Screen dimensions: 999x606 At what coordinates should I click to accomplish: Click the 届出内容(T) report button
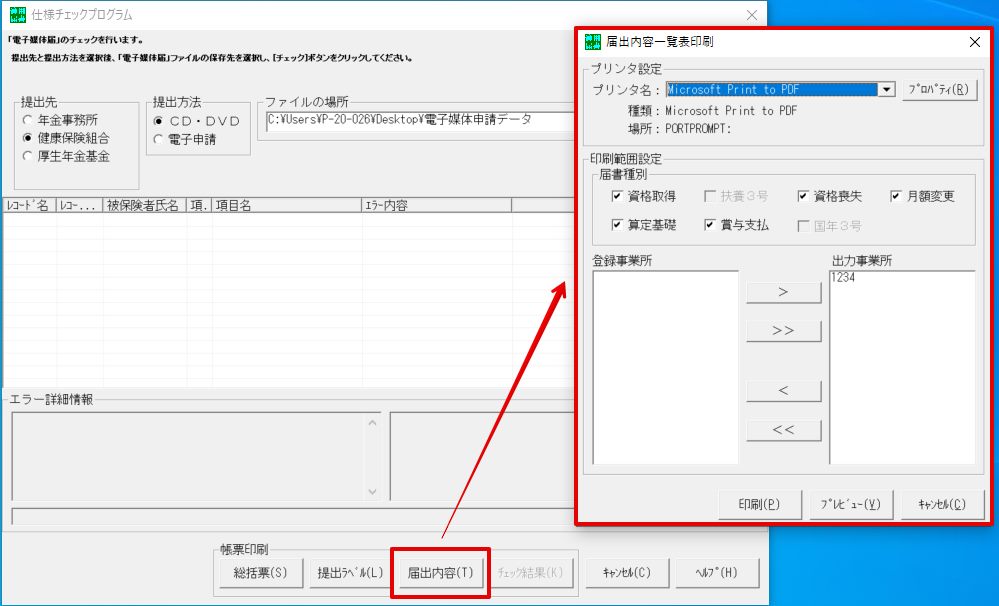click(440, 572)
